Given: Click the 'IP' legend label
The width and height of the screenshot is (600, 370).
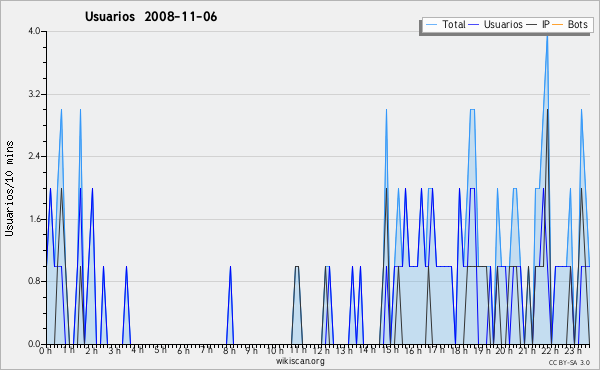Looking at the screenshot, I should point(546,24).
